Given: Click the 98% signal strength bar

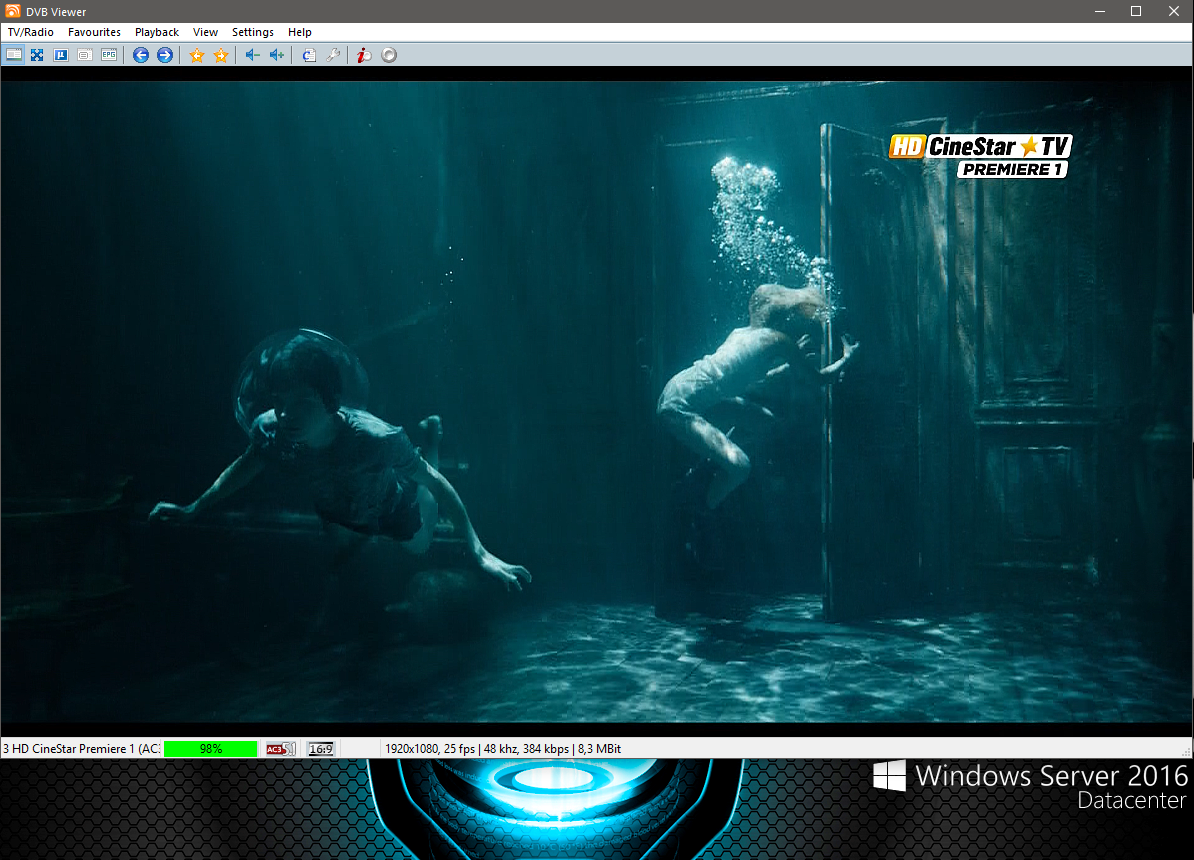Looking at the screenshot, I should click(x=211, y=749).
